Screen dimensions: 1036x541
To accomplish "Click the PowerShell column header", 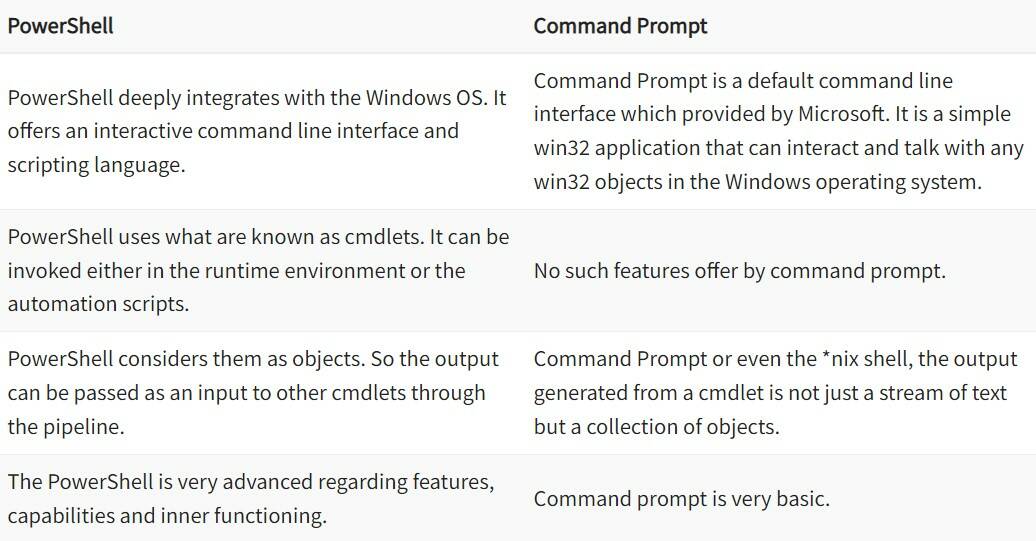I will (60, 26).
